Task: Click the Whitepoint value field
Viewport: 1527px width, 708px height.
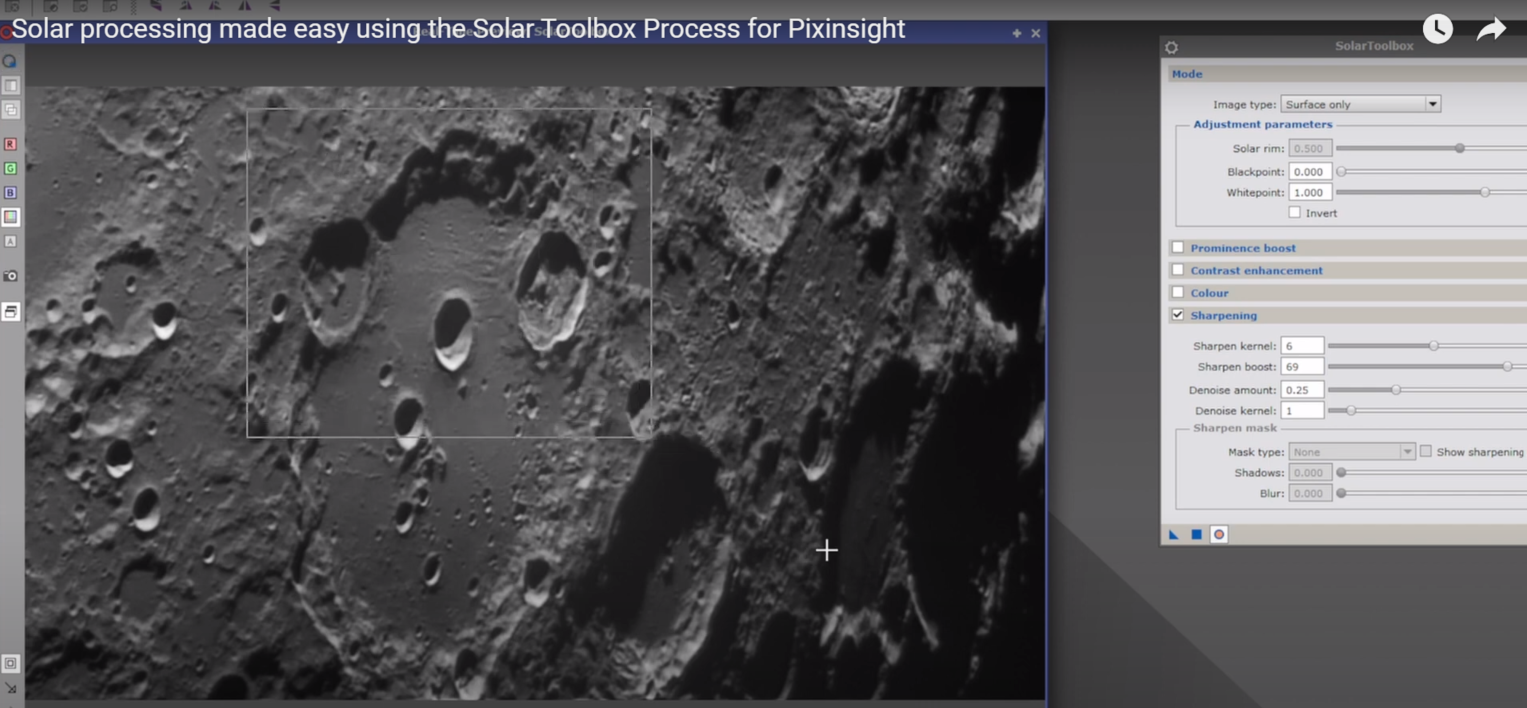Action: point(1310,193)
